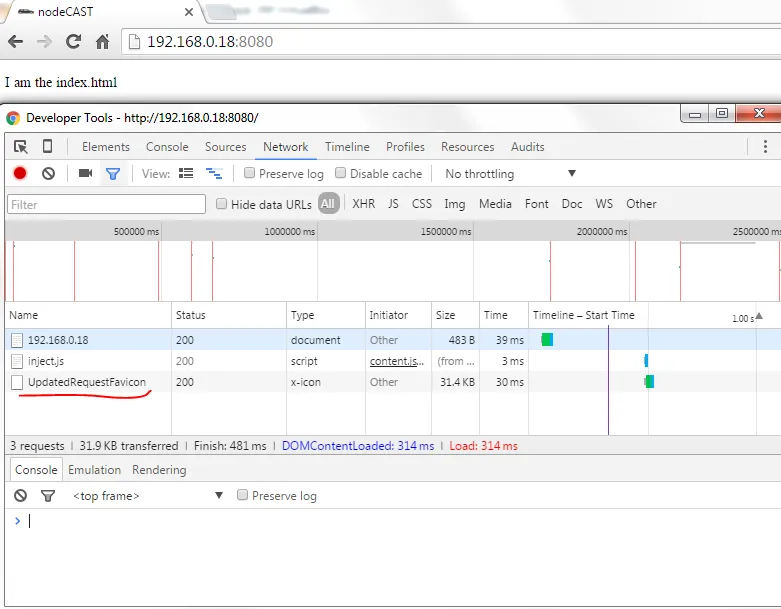781x609 pixels.
Task: Click the green timeline bar for 192.168.0.18
Action: pos(547,340)
